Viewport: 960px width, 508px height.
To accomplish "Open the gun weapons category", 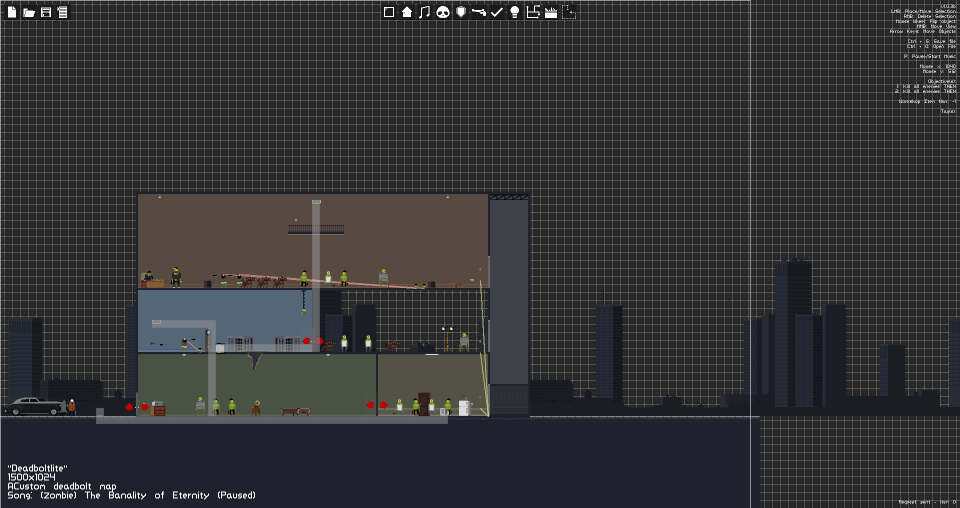I will 479,12.
